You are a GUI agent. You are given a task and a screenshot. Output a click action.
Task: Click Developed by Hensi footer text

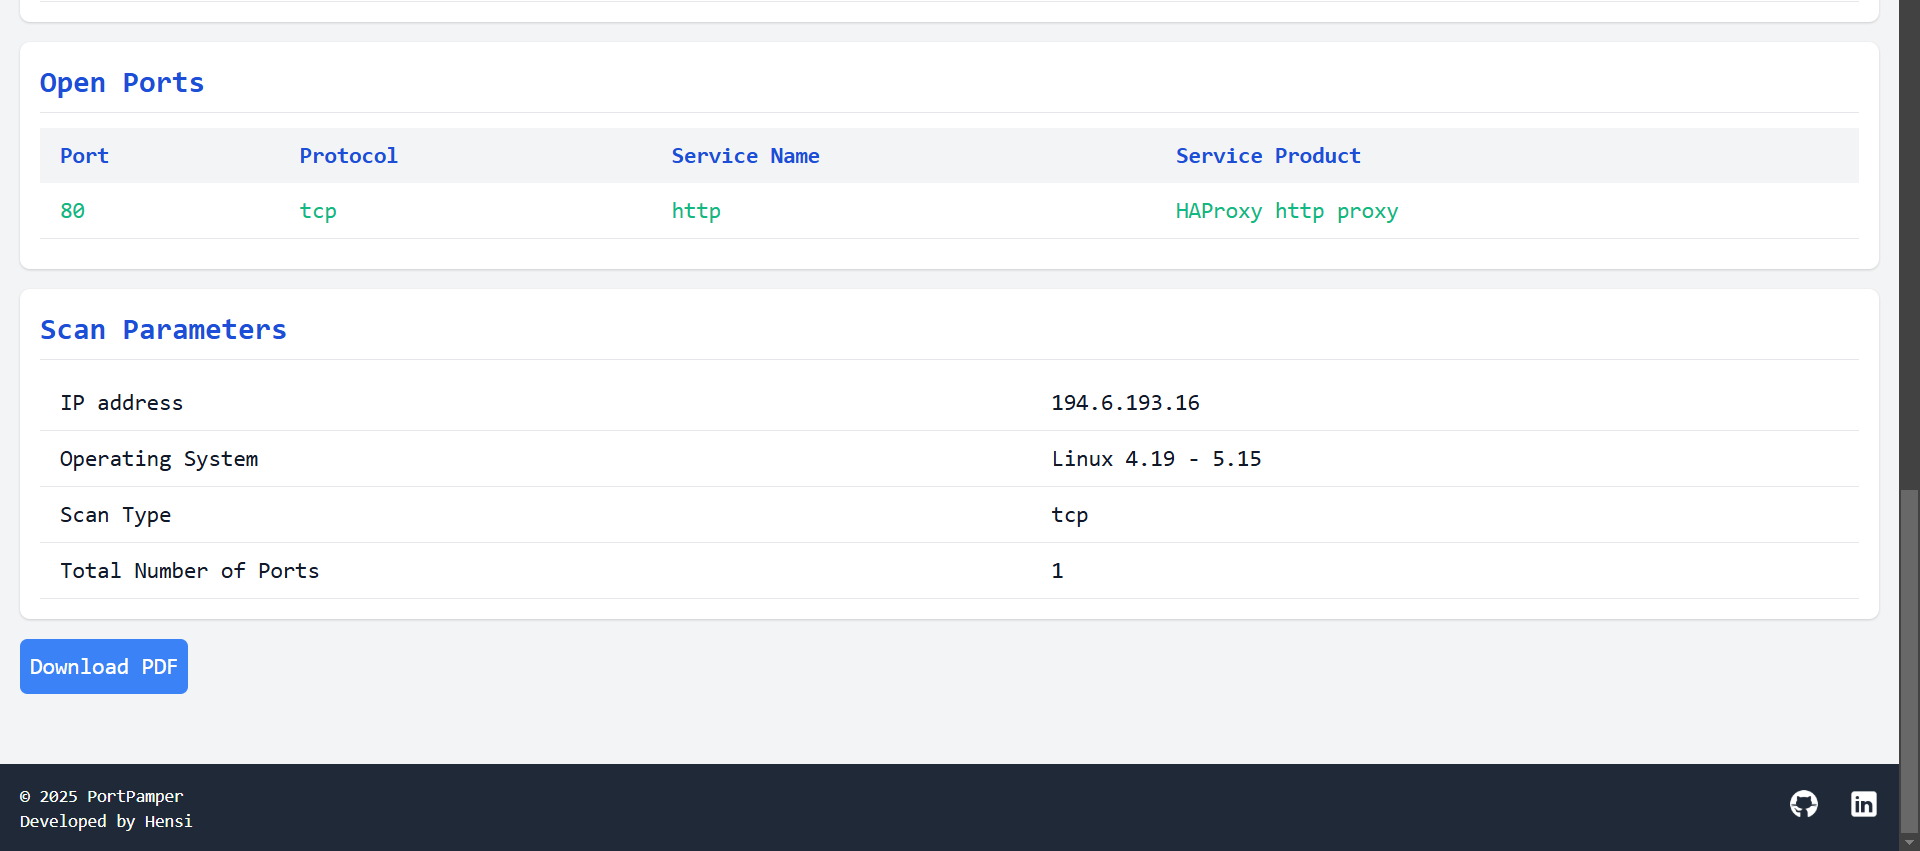[106, 821]
